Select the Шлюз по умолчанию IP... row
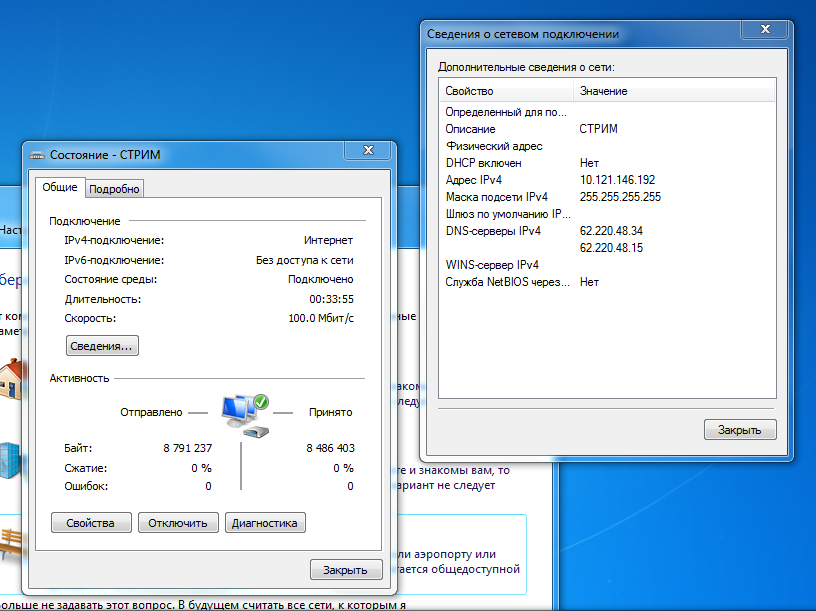816x611 pixels. (607, 214)
